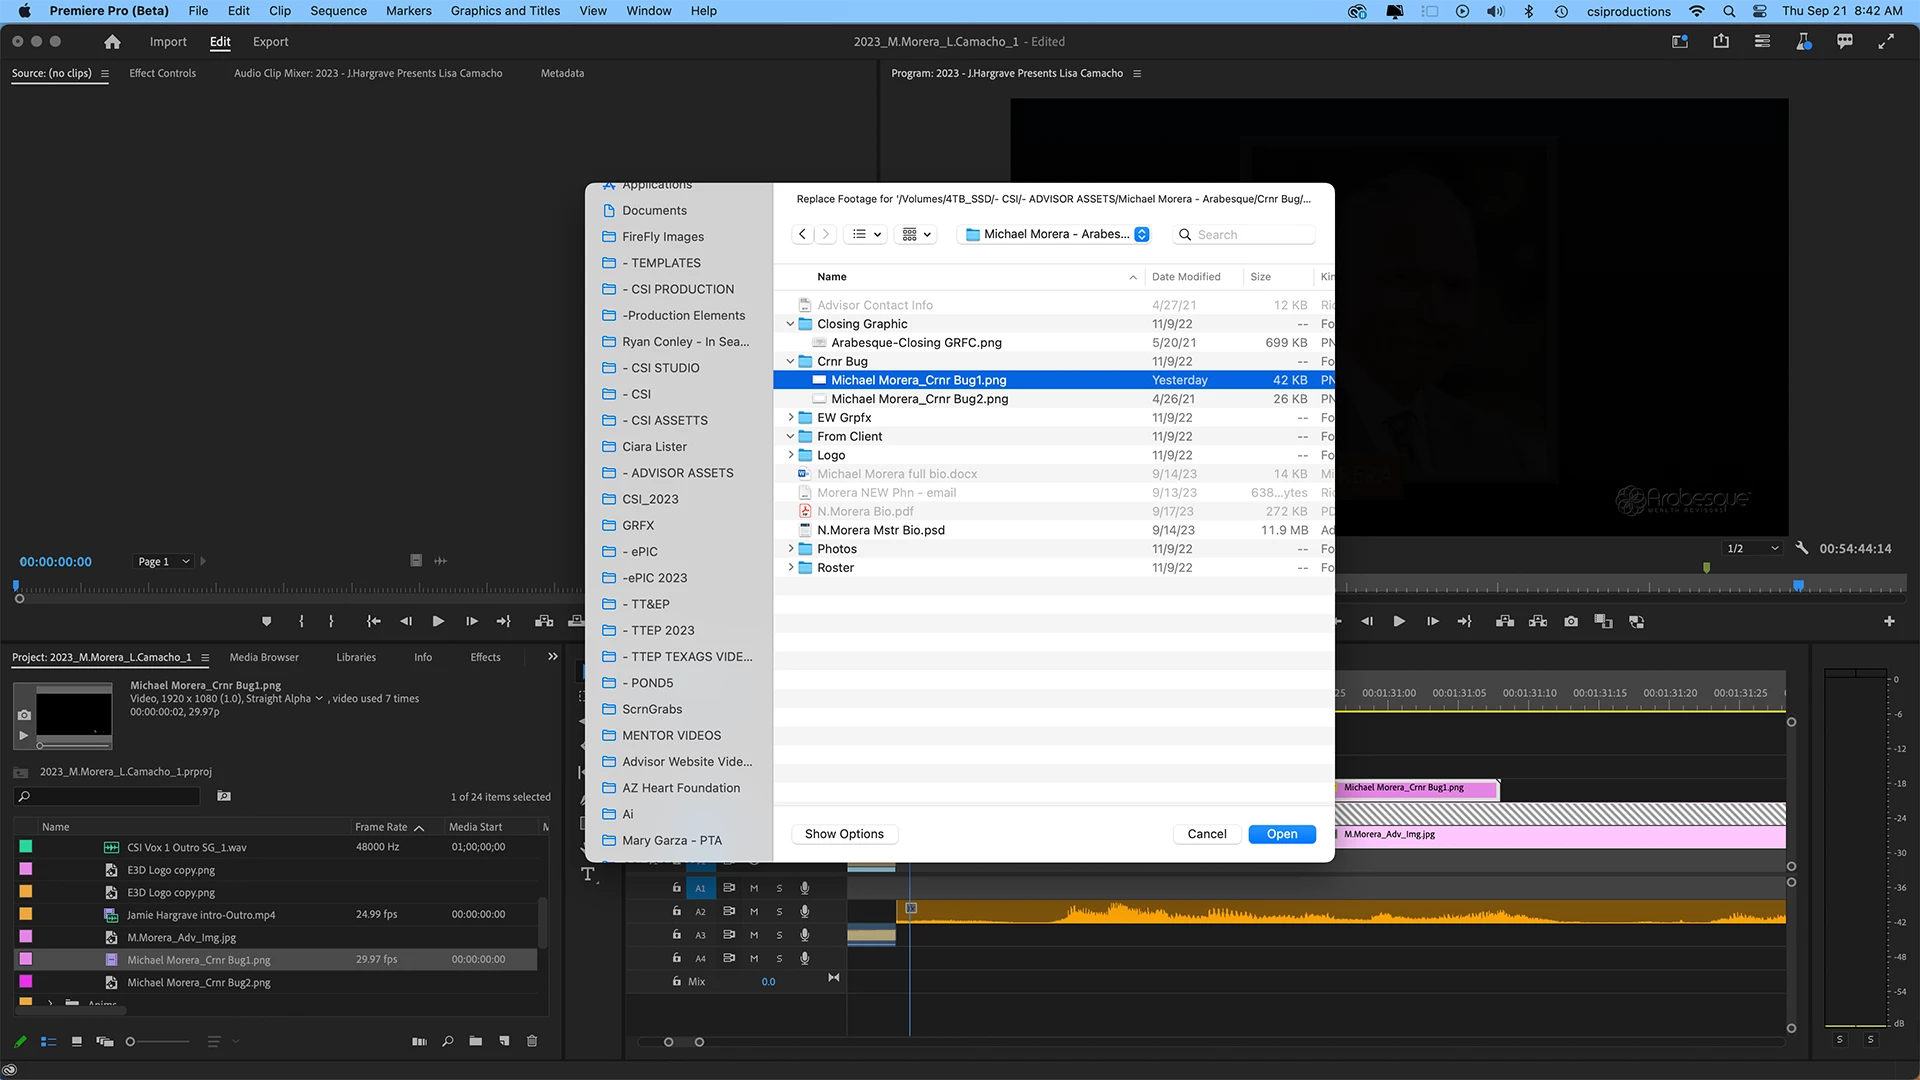The width and height of the screenshot is (1920, 1080).
Task: Solo audio track A3
Action: point(779,935)
